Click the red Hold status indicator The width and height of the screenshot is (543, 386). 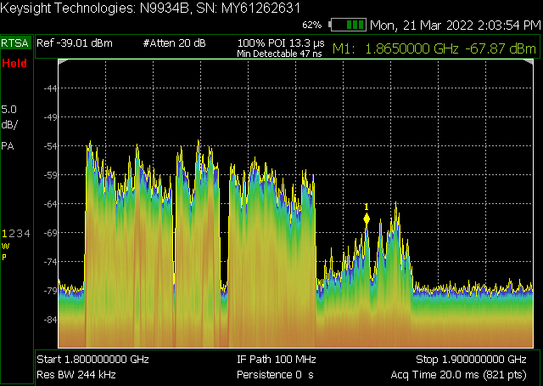click(14, 63)
